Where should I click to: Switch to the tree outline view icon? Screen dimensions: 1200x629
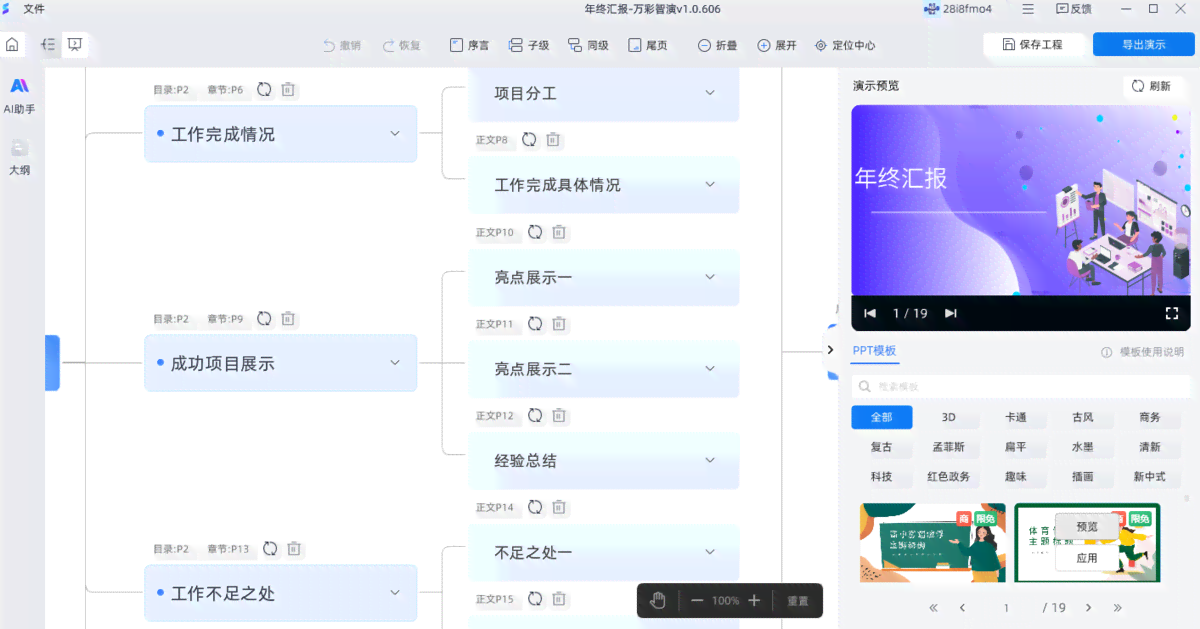(x=48, y=45)
